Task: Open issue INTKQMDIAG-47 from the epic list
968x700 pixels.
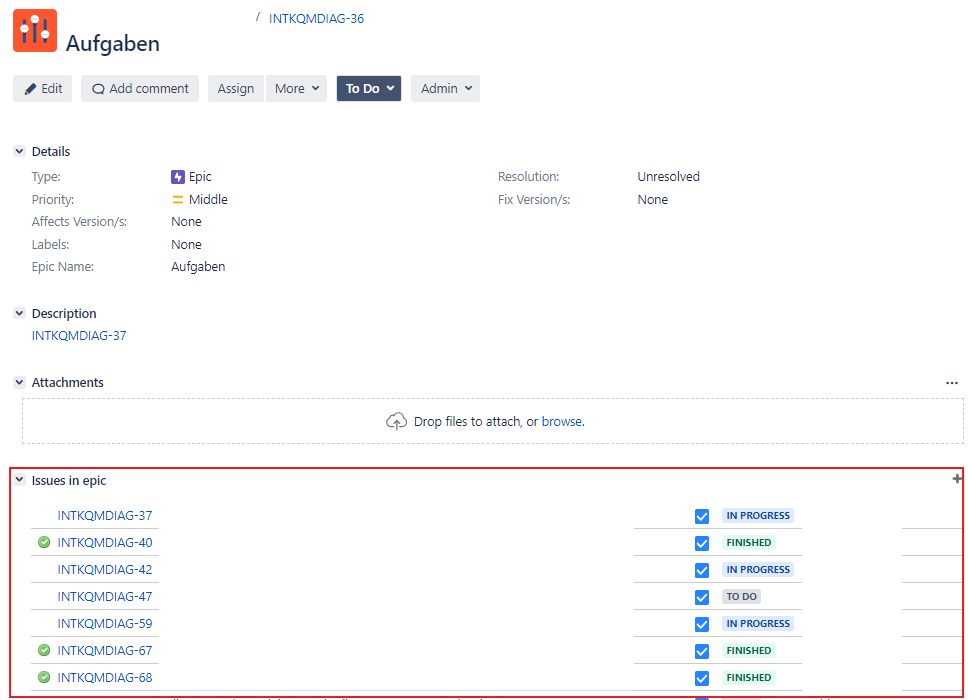Action: pyautogui.click(x=105, y=597)
